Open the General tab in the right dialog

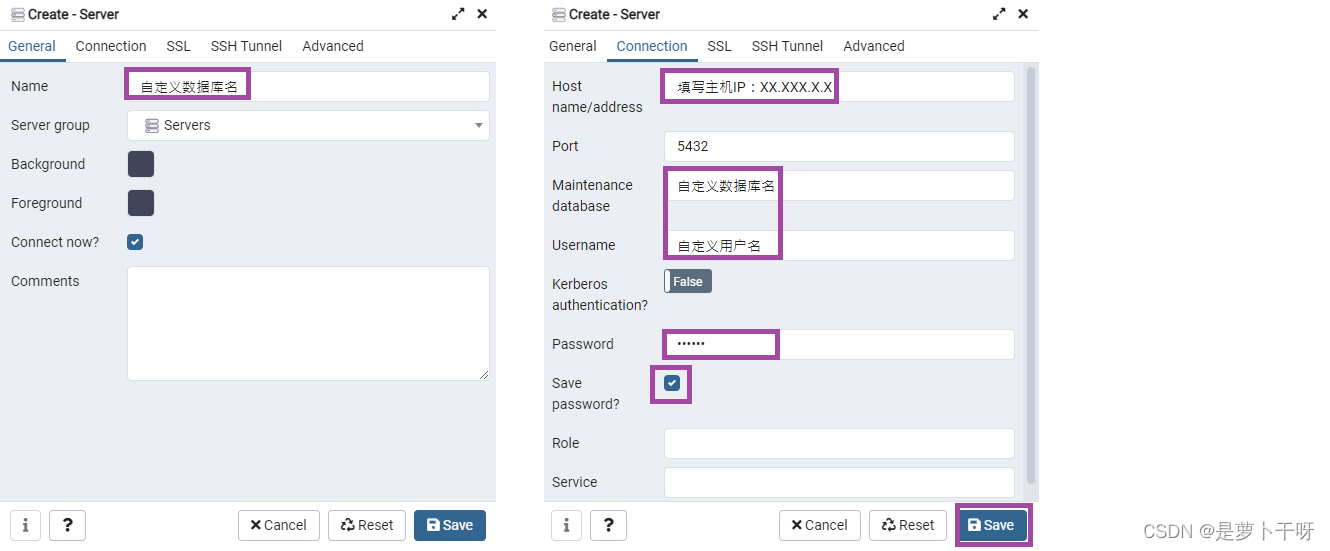573,46
